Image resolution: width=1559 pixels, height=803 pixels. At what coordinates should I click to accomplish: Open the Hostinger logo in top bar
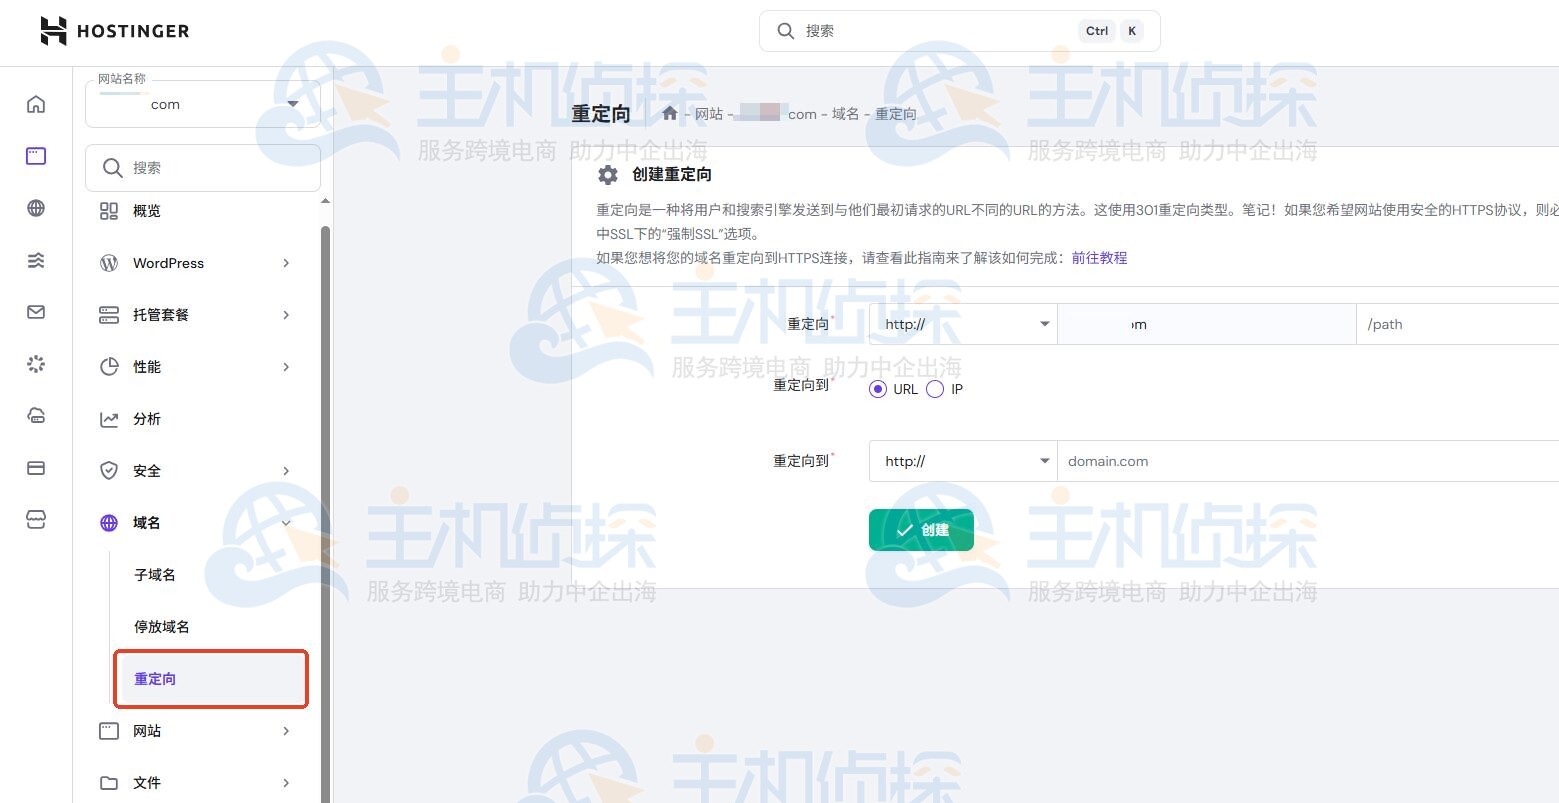(113, 31)
